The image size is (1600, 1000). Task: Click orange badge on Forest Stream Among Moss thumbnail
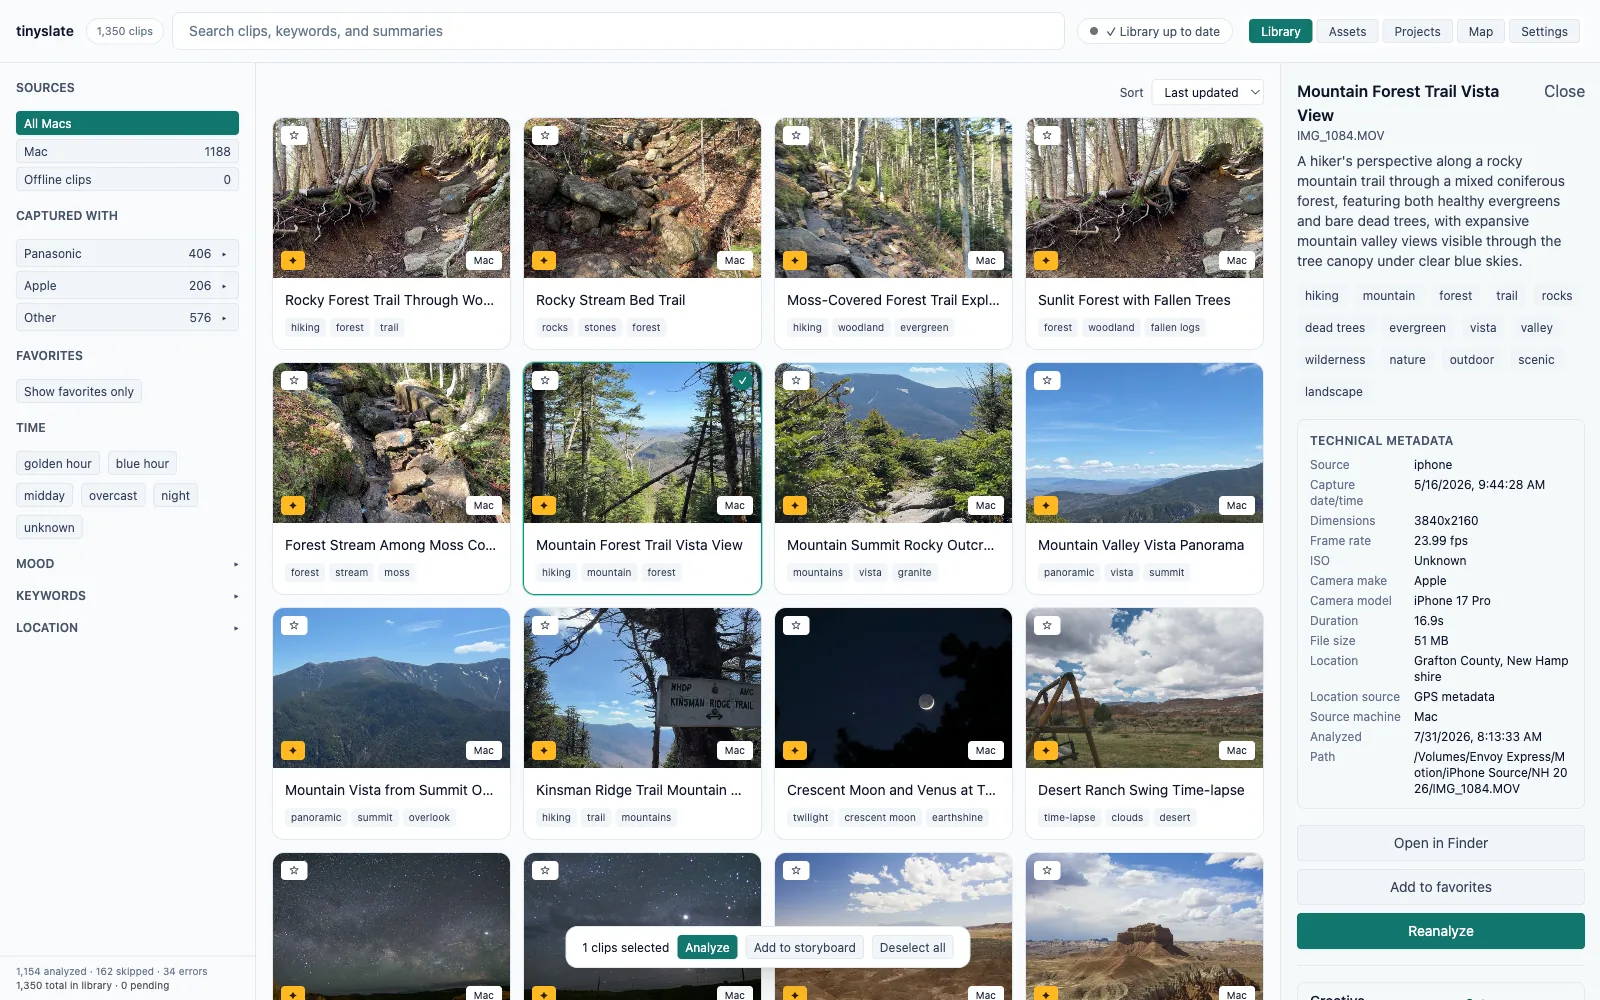[x=293, y=505]
